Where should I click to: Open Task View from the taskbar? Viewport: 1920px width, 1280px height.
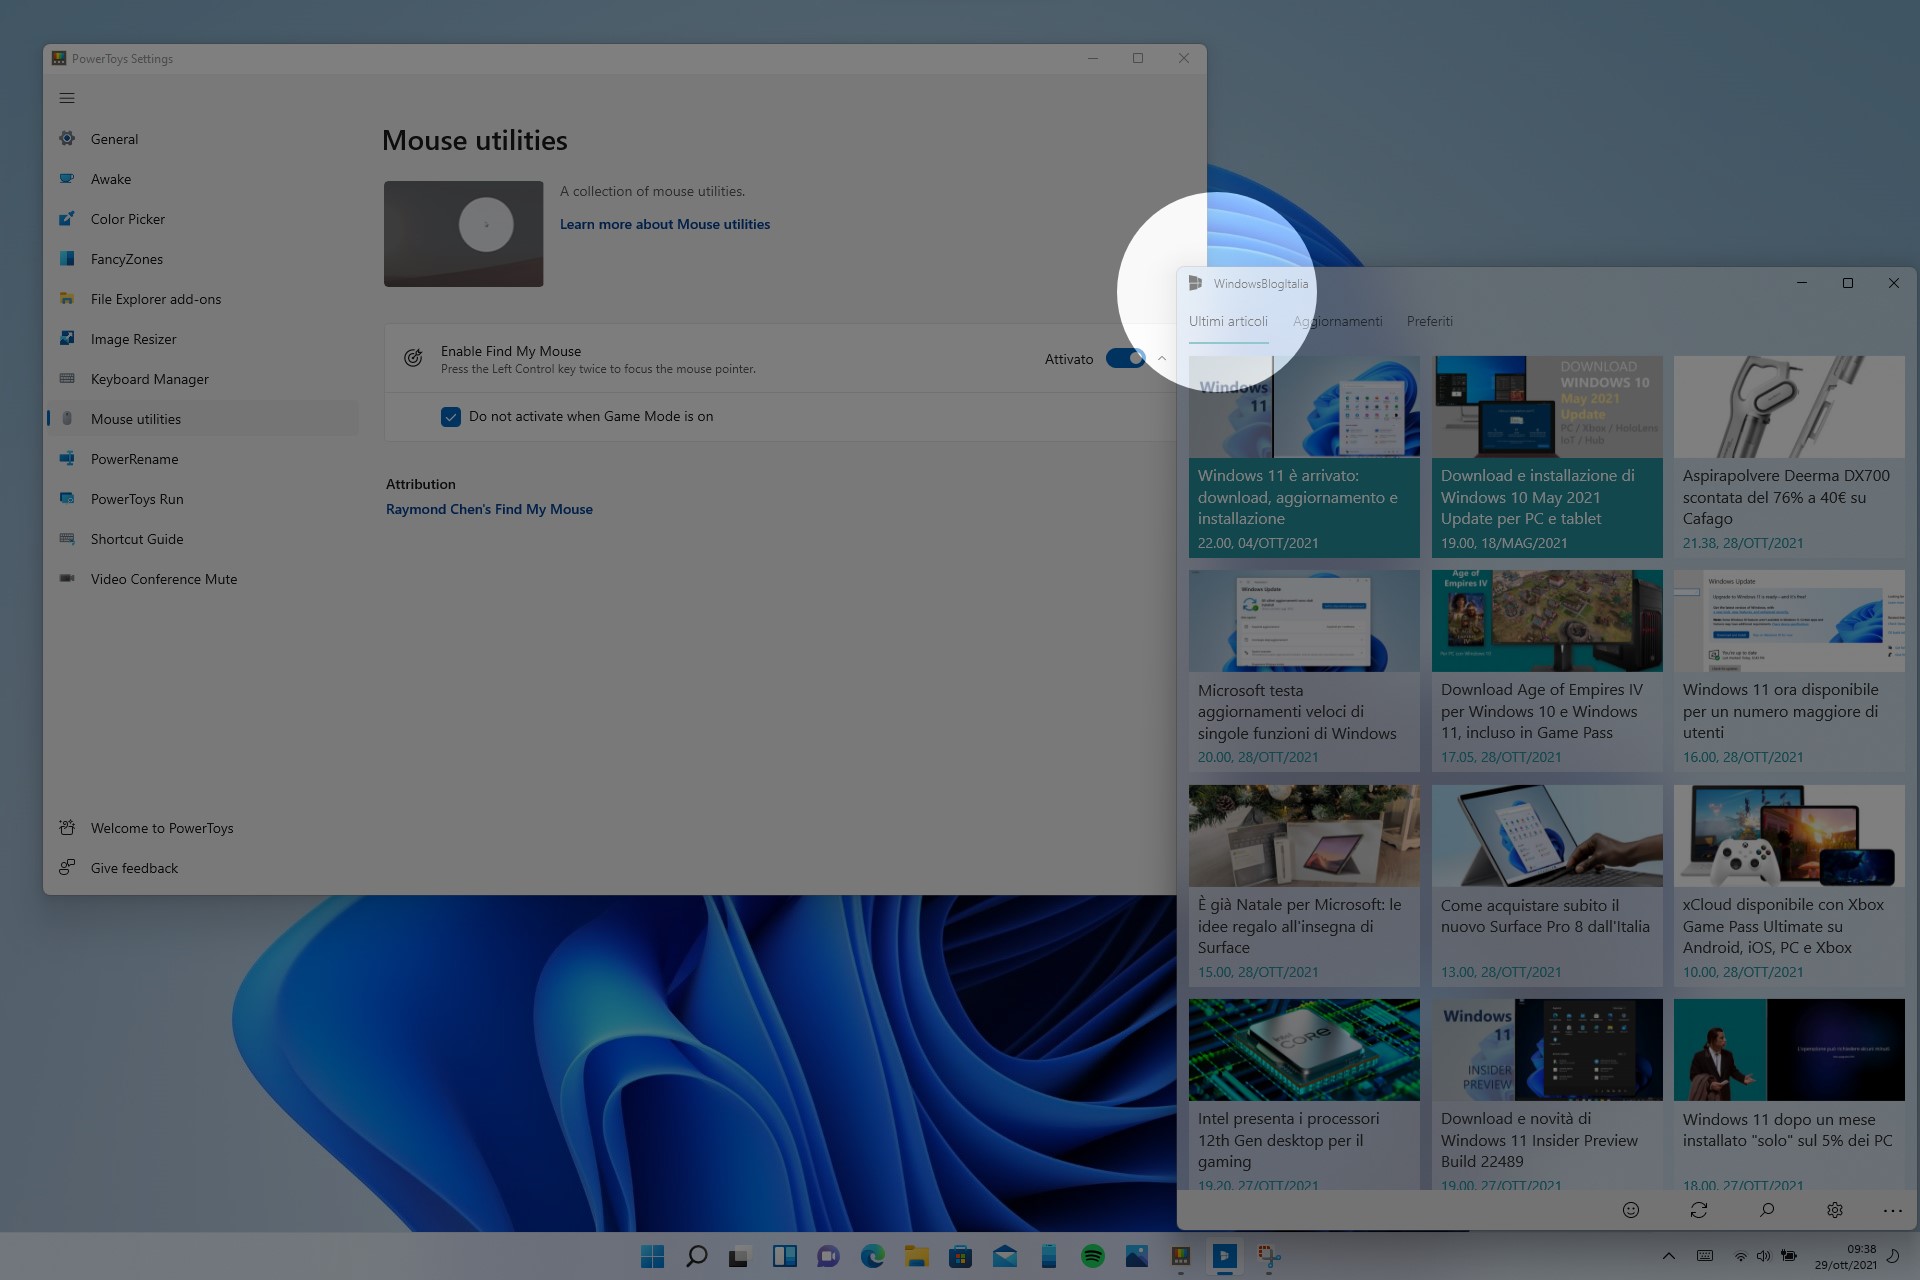[740, 1256]
